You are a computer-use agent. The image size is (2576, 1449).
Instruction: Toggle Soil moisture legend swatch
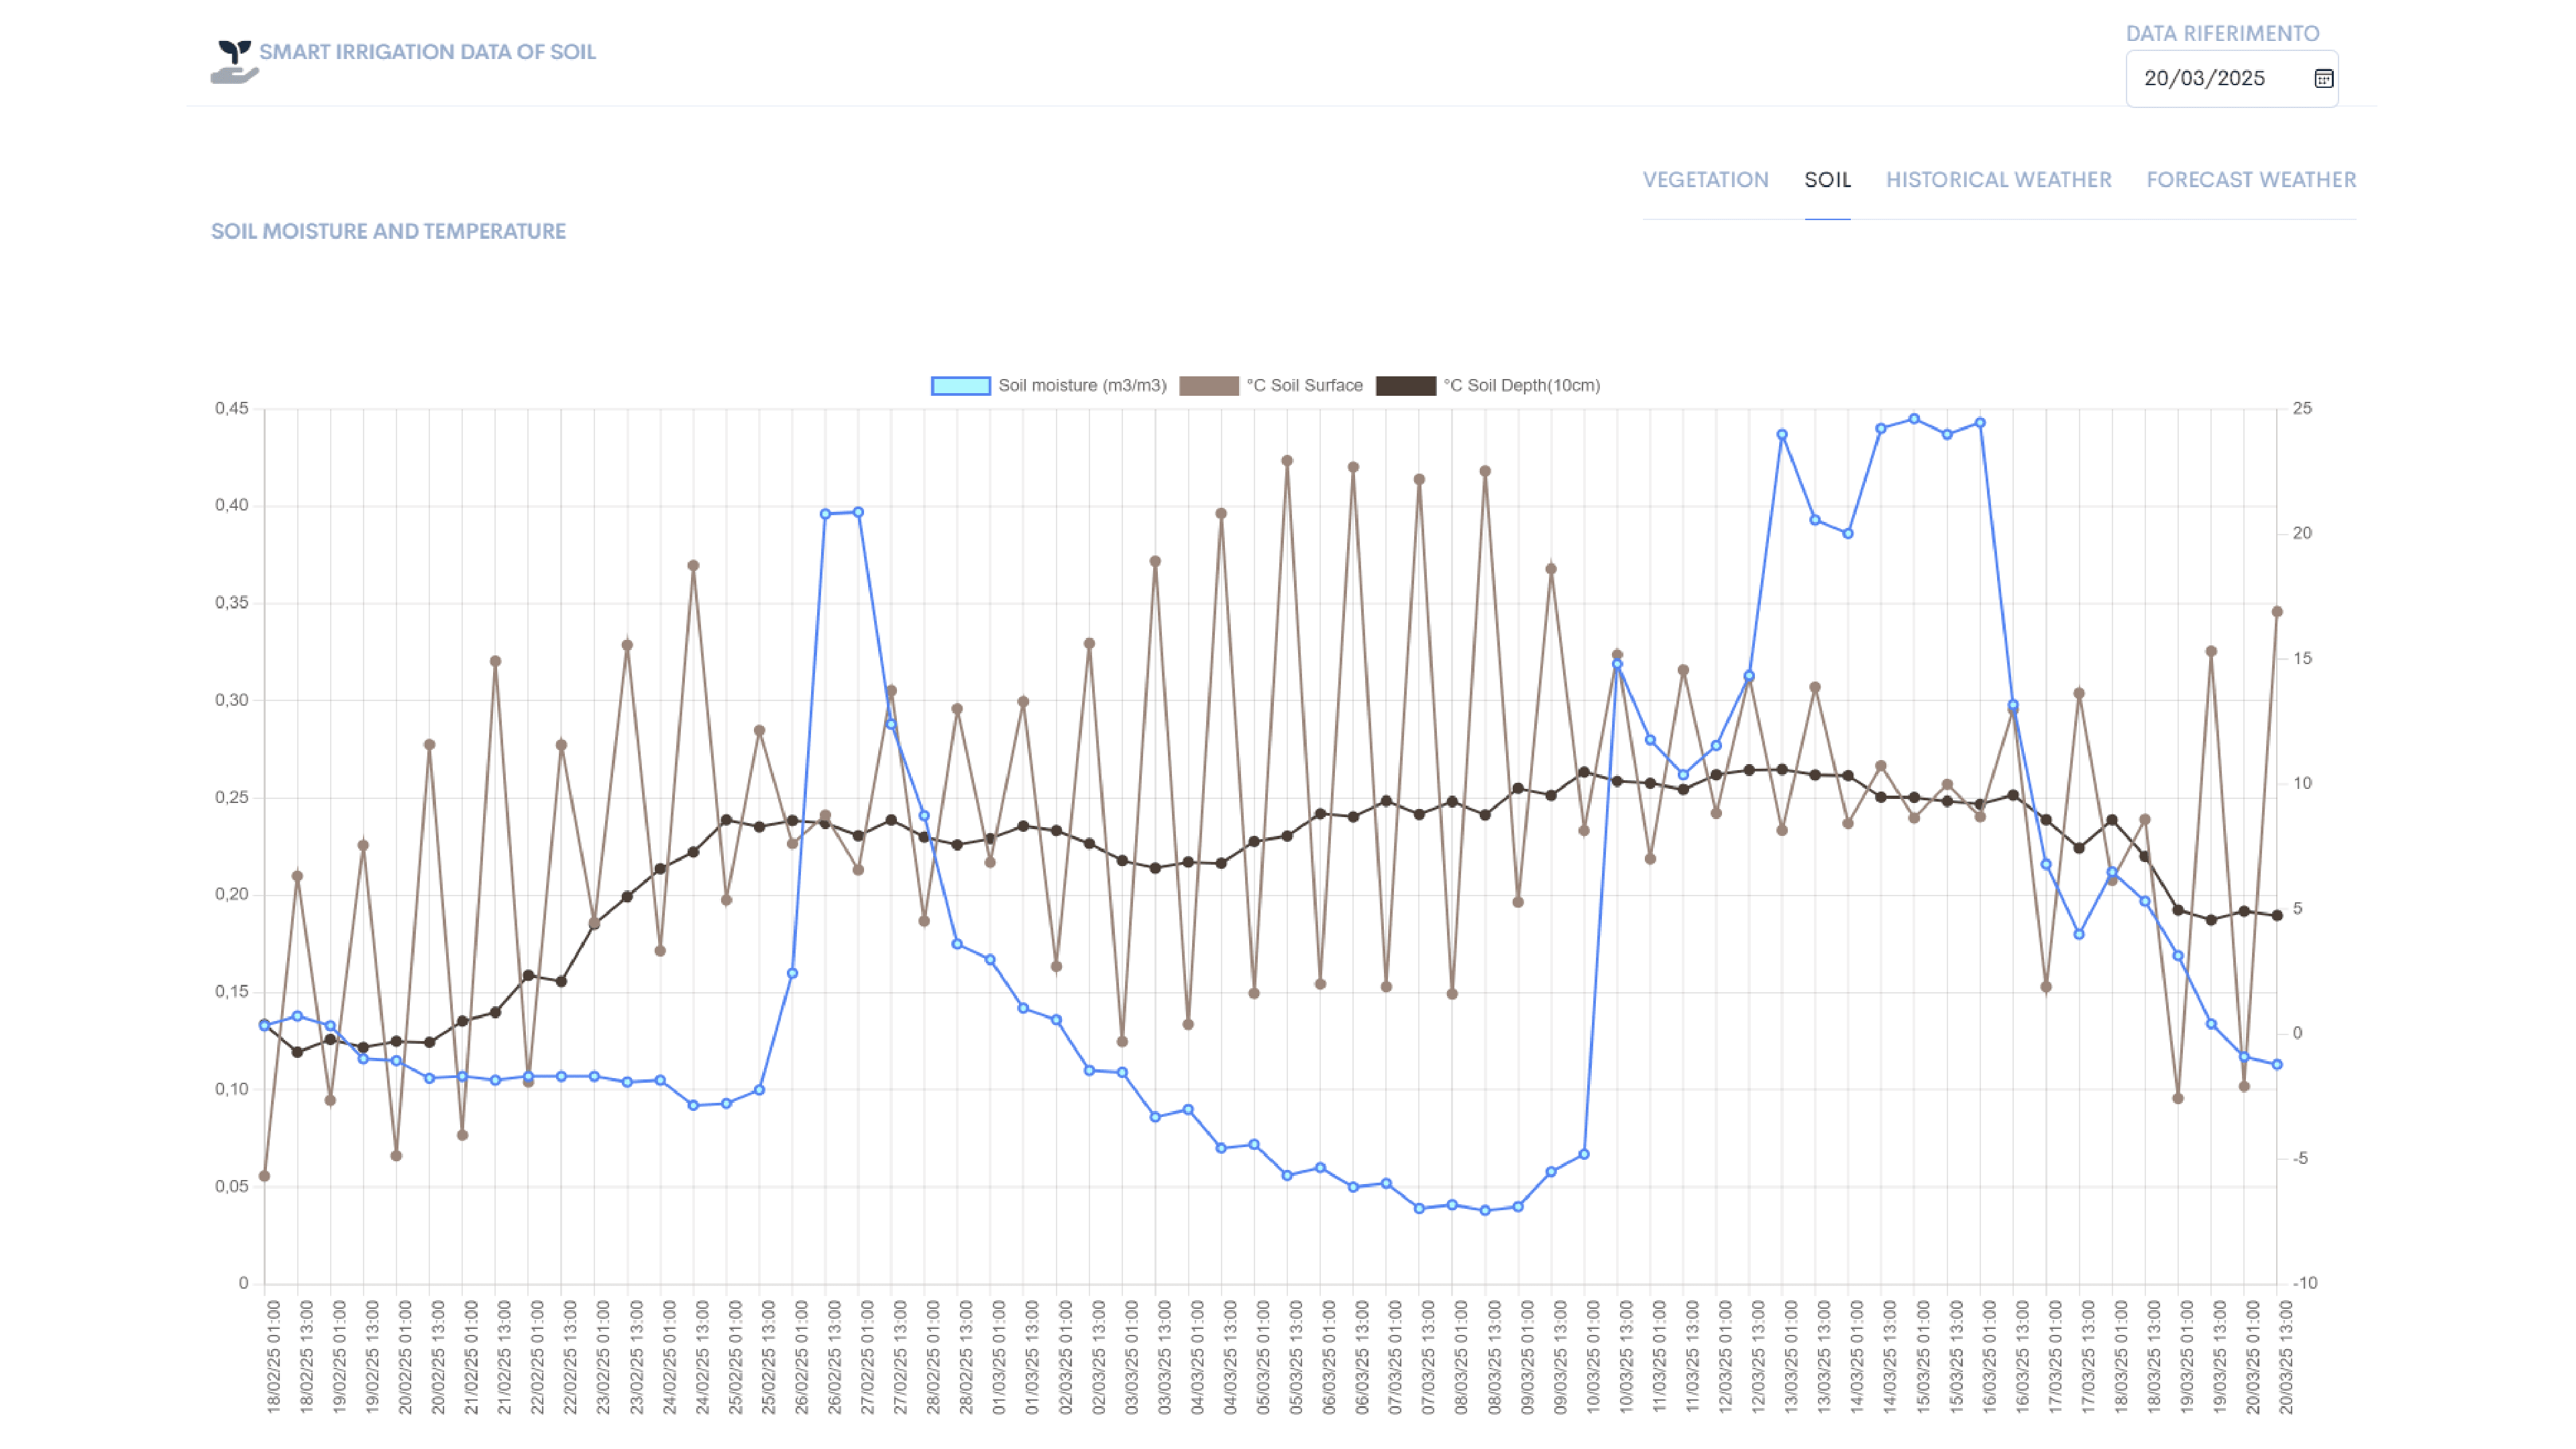[x=960, y=386]
